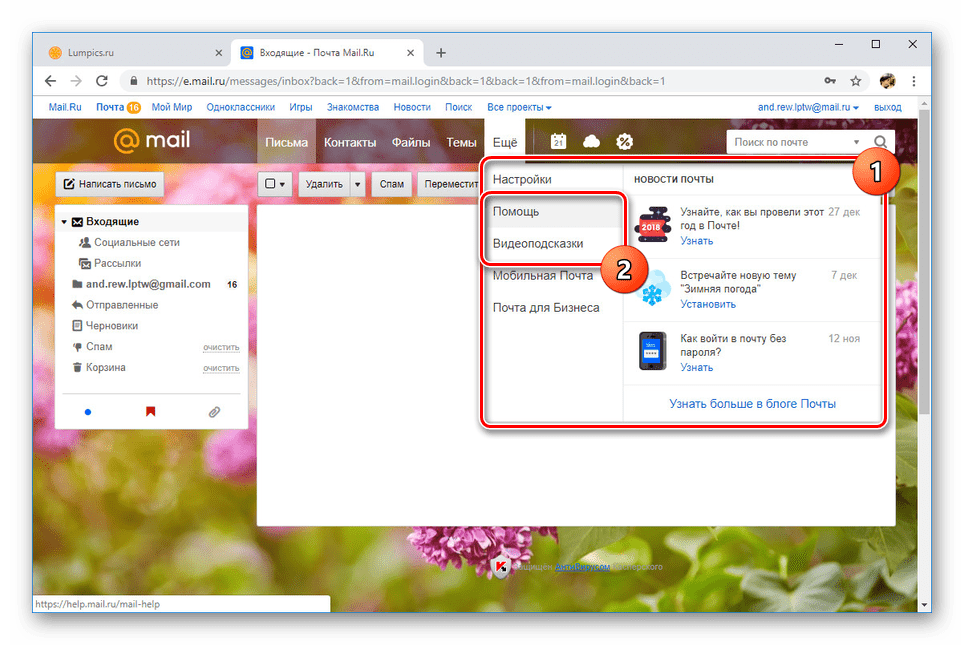Image resolution: width=964 pixels, height=645 pixels.
Task: Click the phone password-free login thumbnail
Action: (652, 351)
